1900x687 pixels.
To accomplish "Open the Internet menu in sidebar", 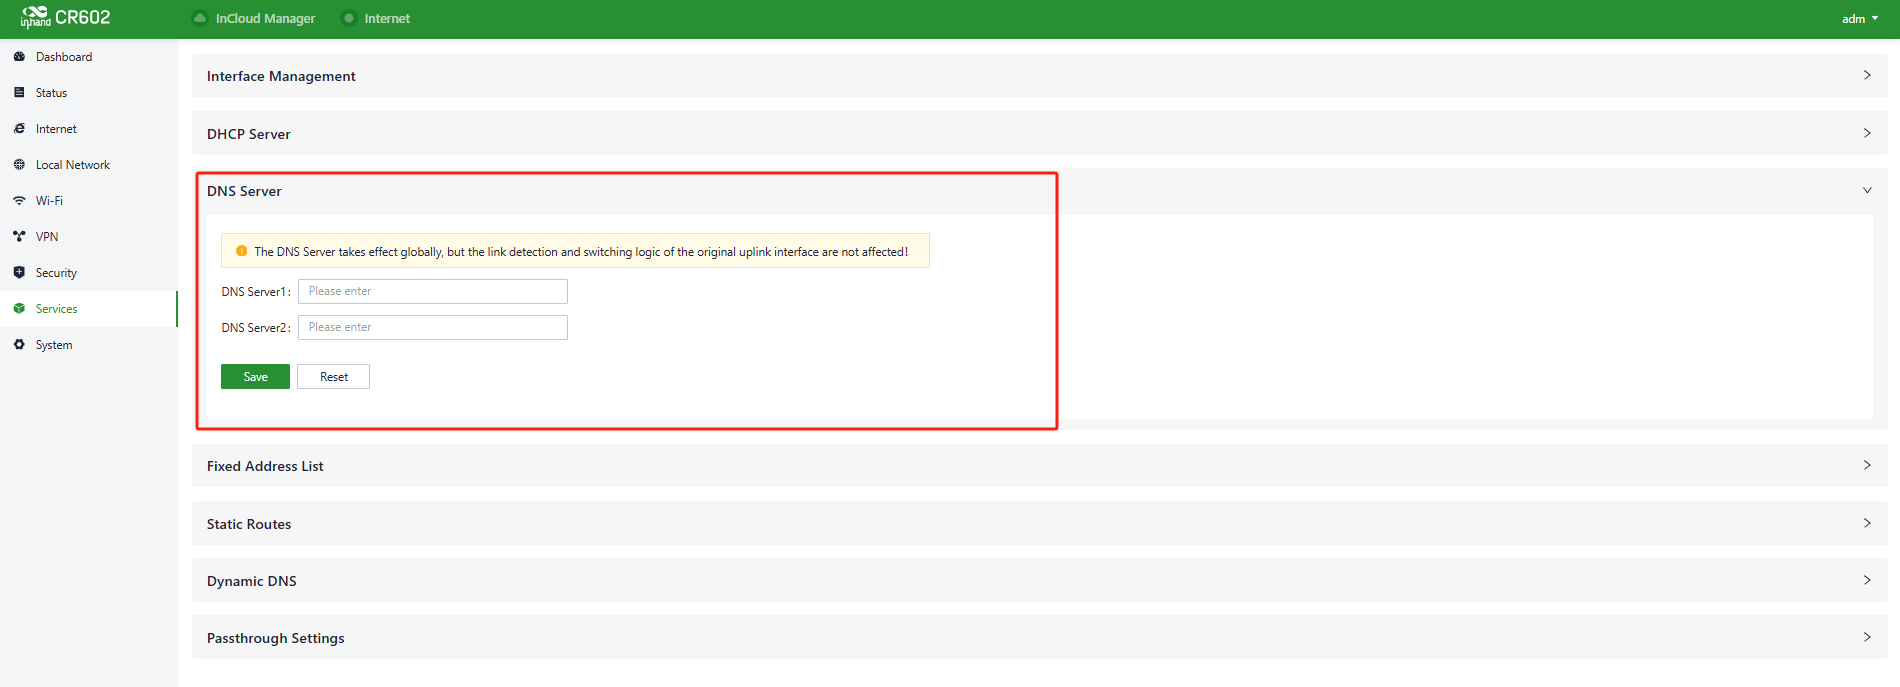I will coord(88,129).
